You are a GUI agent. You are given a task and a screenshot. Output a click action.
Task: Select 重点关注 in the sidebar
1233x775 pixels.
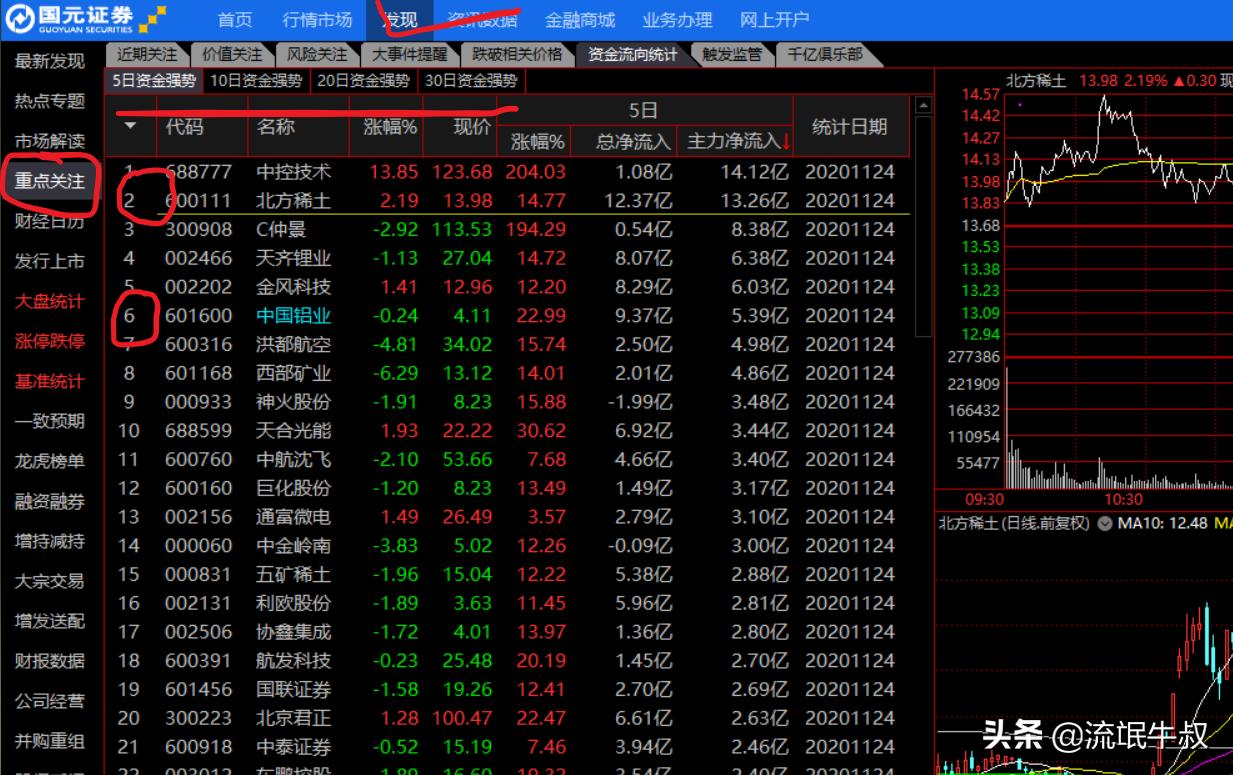[50, 181]
